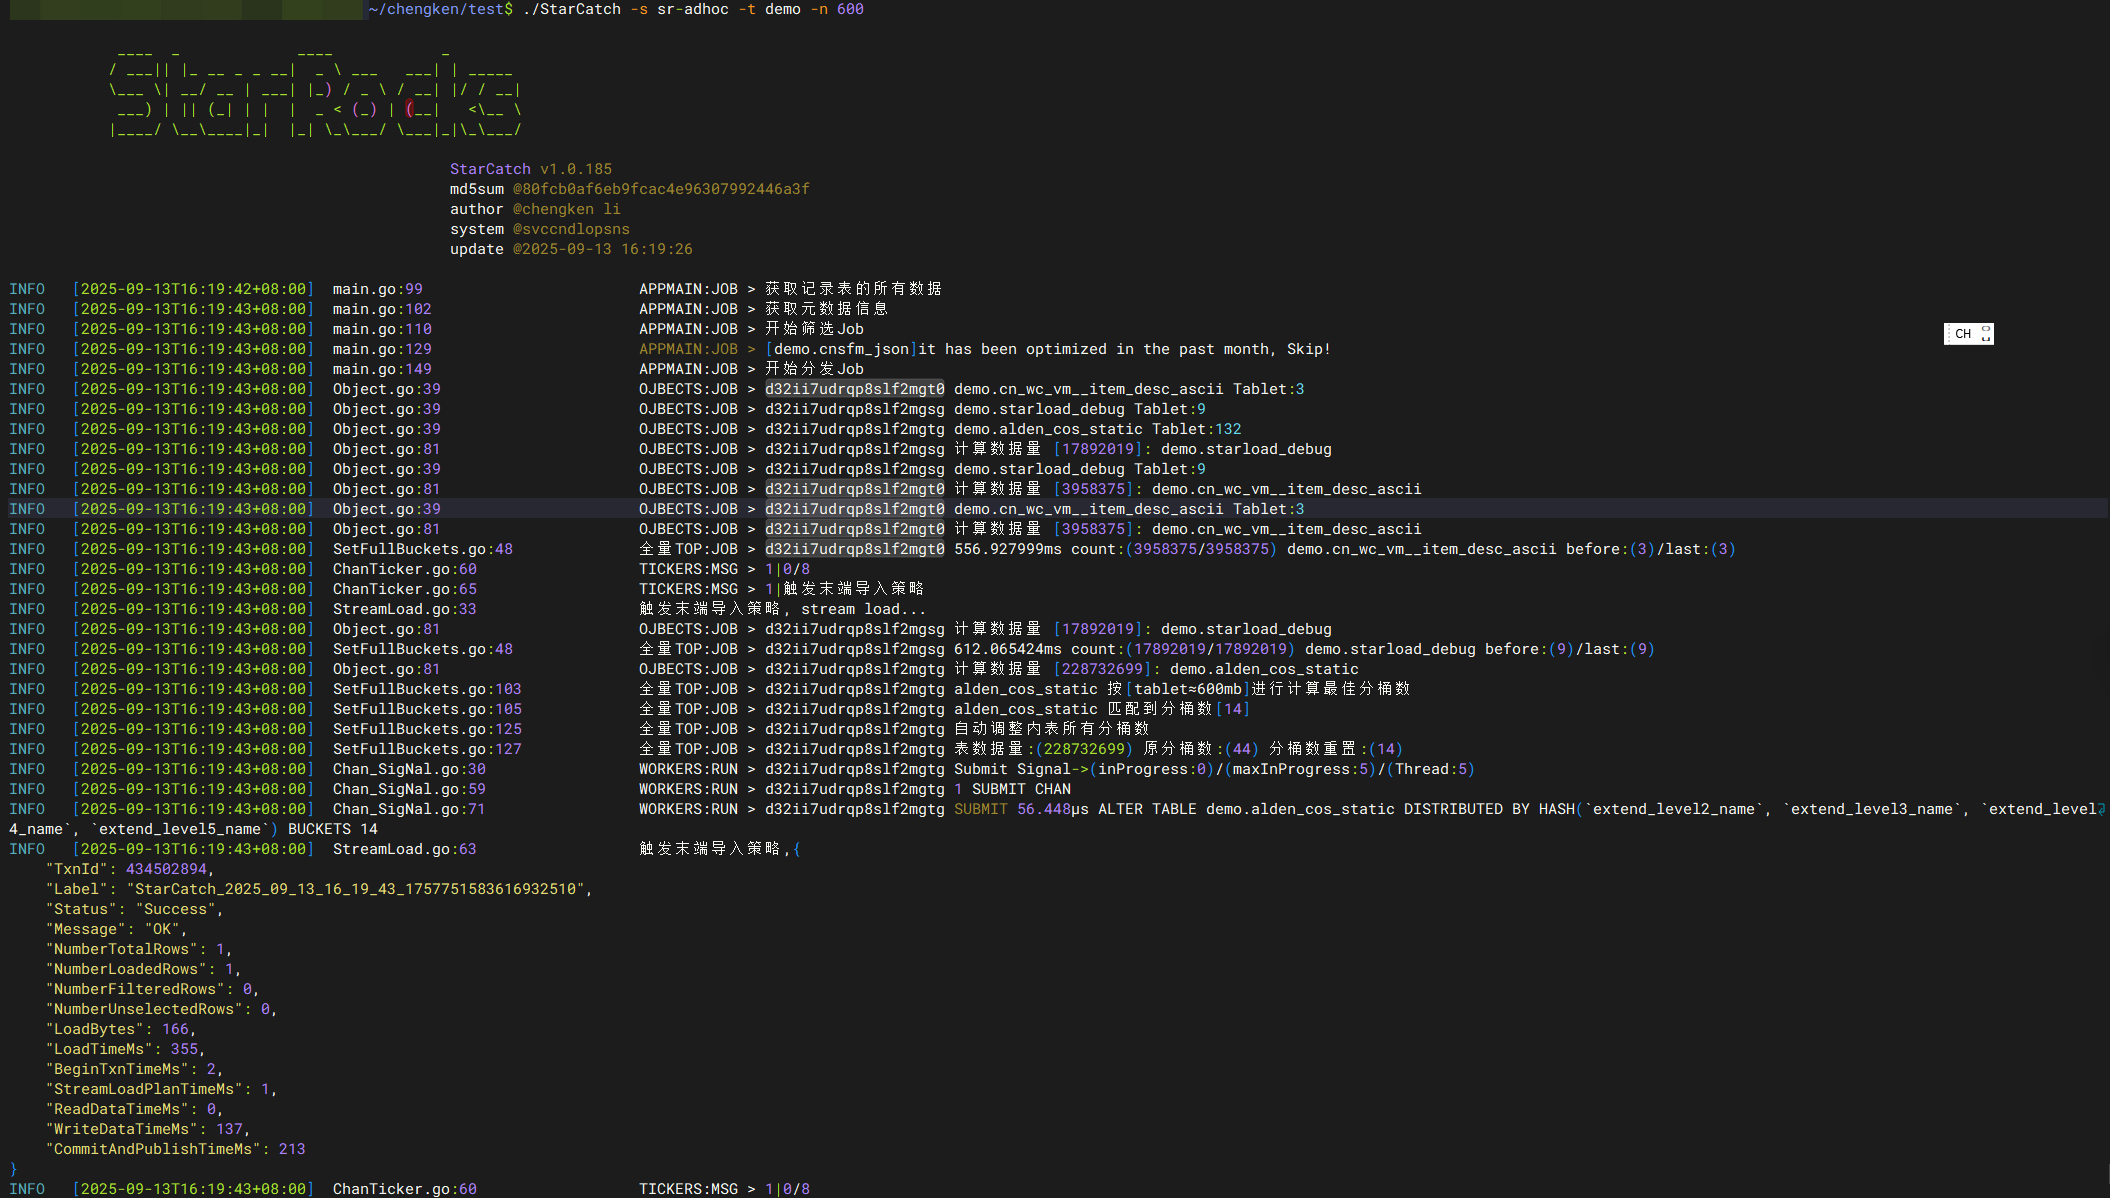Click the timestamp '2025-09-13T16:19:42+08:00'

pos(193,289)
